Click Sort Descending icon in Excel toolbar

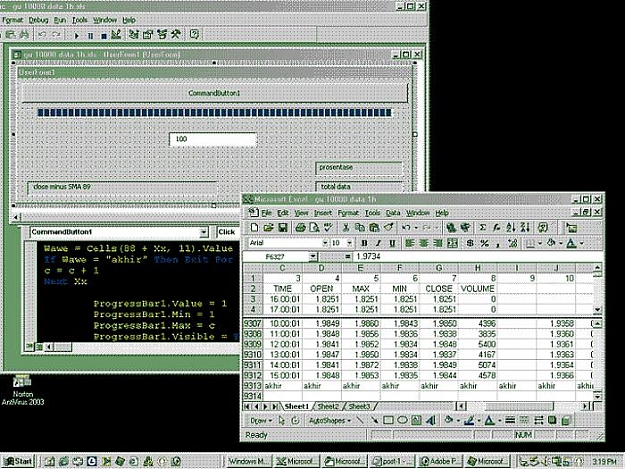(x=525, y=228)
